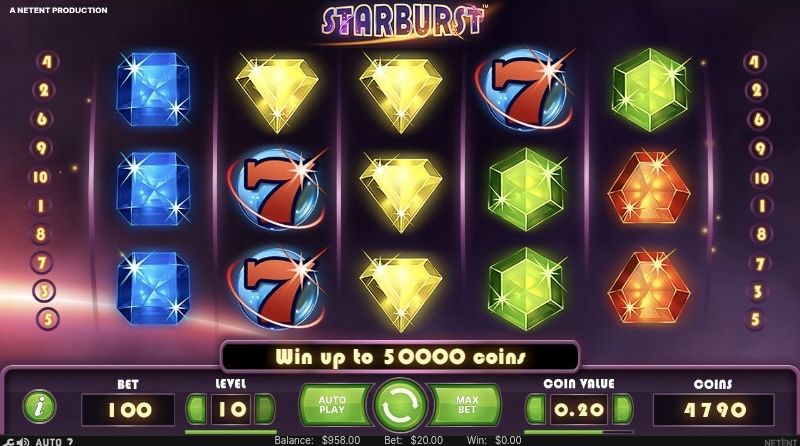Increase the bet level with the right arrow
The image size is (800, 446).
click(264, 409)
